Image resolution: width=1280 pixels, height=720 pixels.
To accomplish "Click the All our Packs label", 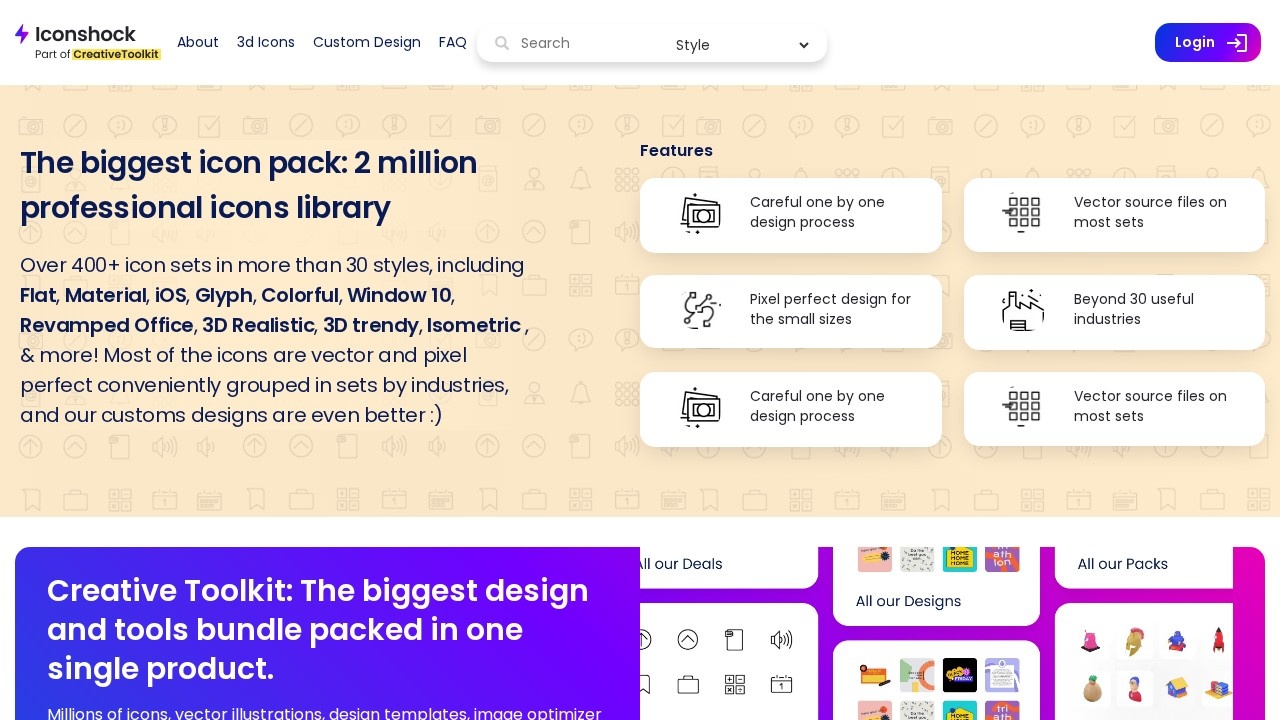I will point(1122,564).
